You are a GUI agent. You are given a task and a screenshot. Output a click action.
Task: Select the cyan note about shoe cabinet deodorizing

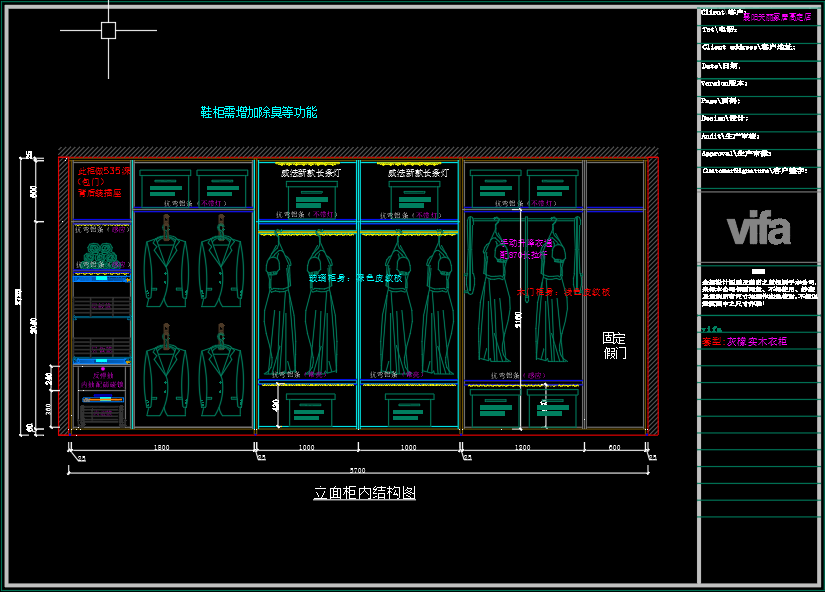259,112
